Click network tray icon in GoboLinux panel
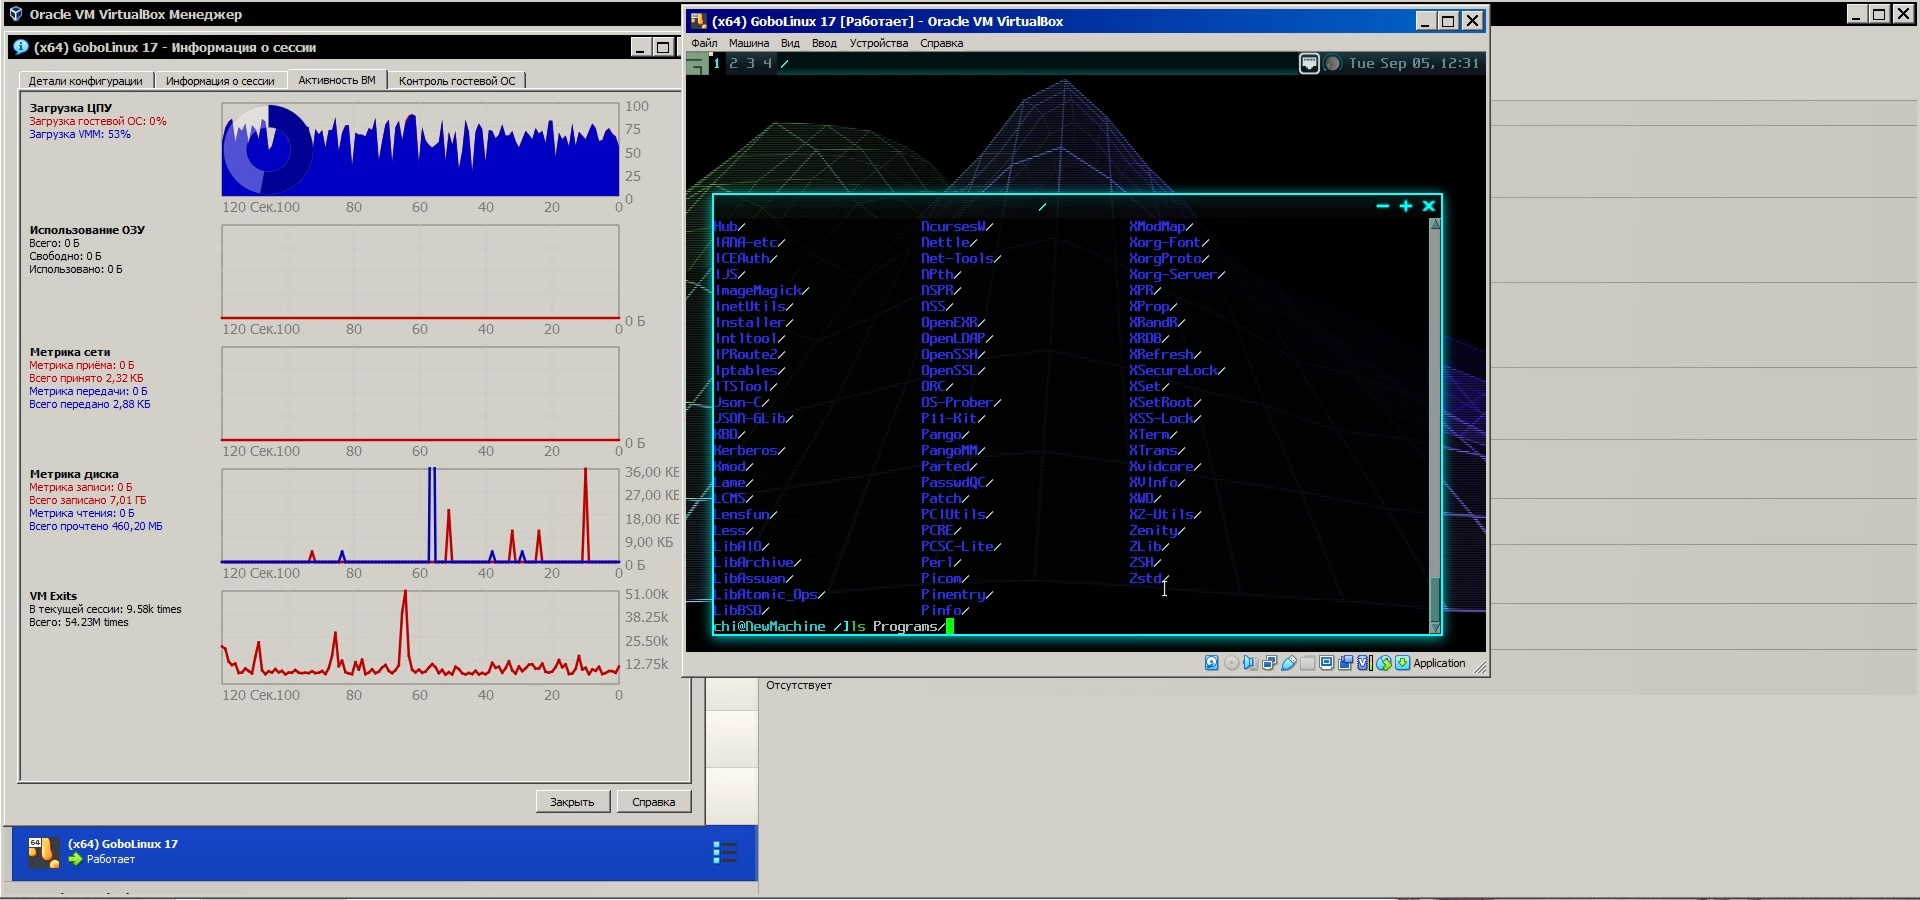1920x900 pixels. [1309, 64]
